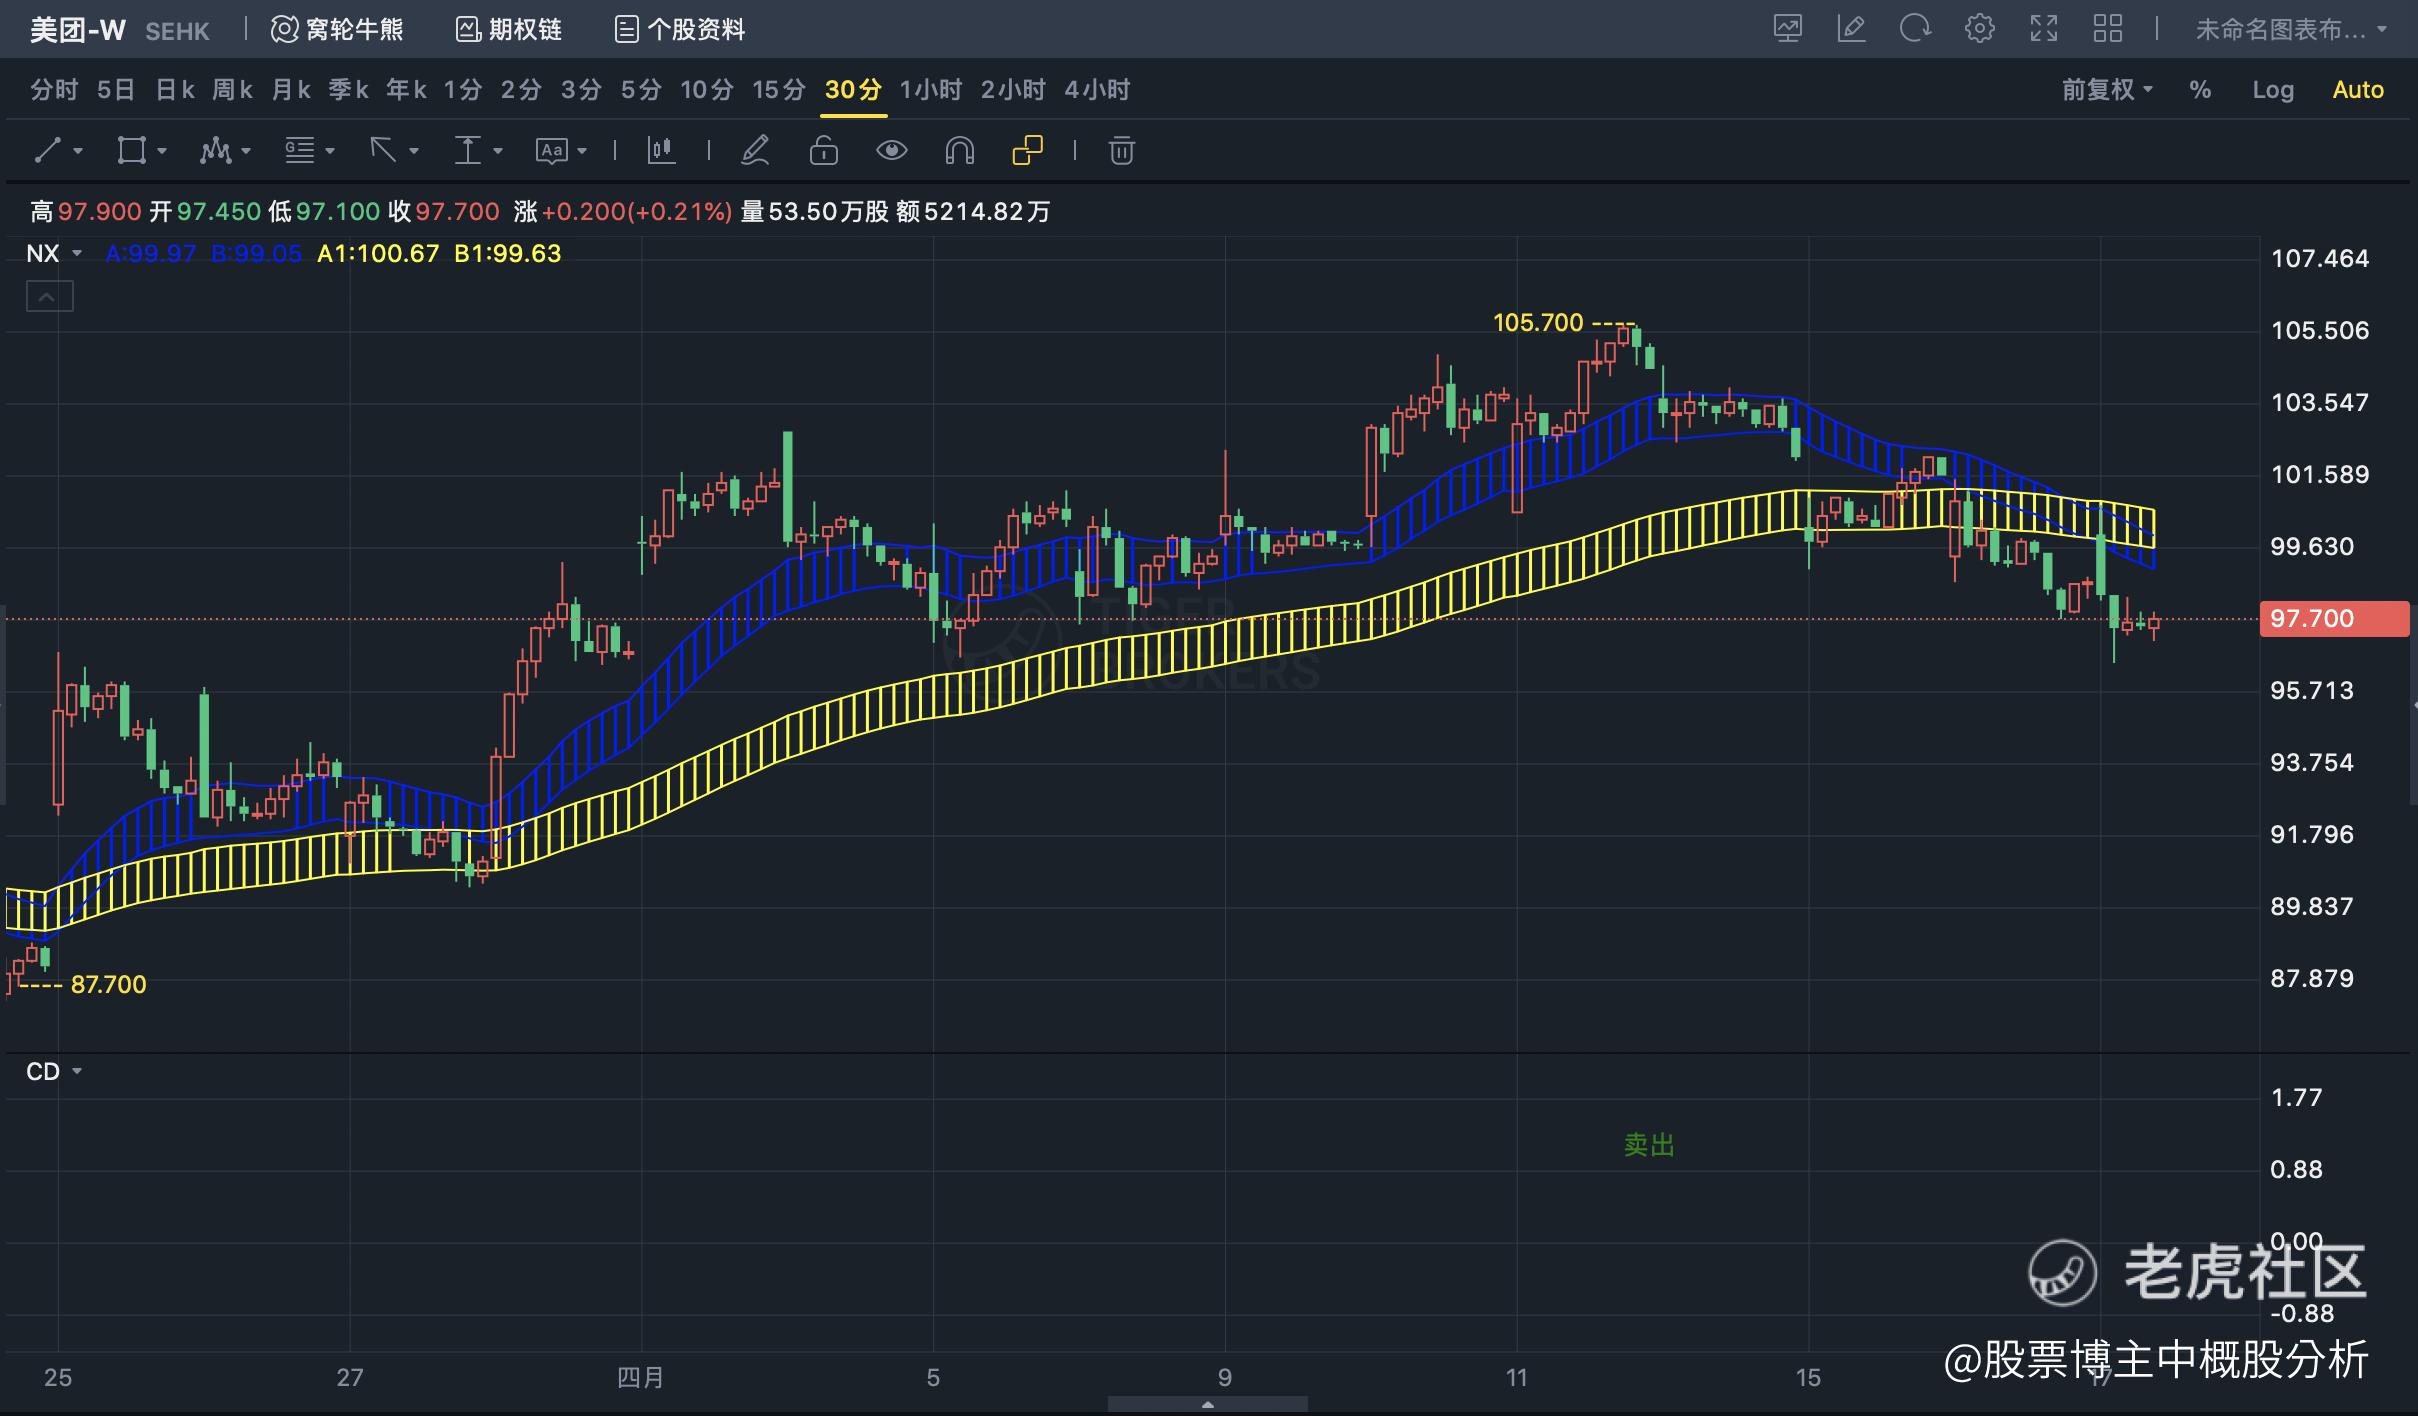The height and width of the screenshot is (1416, 2418).
Task: Click the bottom timeline scrollbar handle
Action: click(x=1207, y=1405)
